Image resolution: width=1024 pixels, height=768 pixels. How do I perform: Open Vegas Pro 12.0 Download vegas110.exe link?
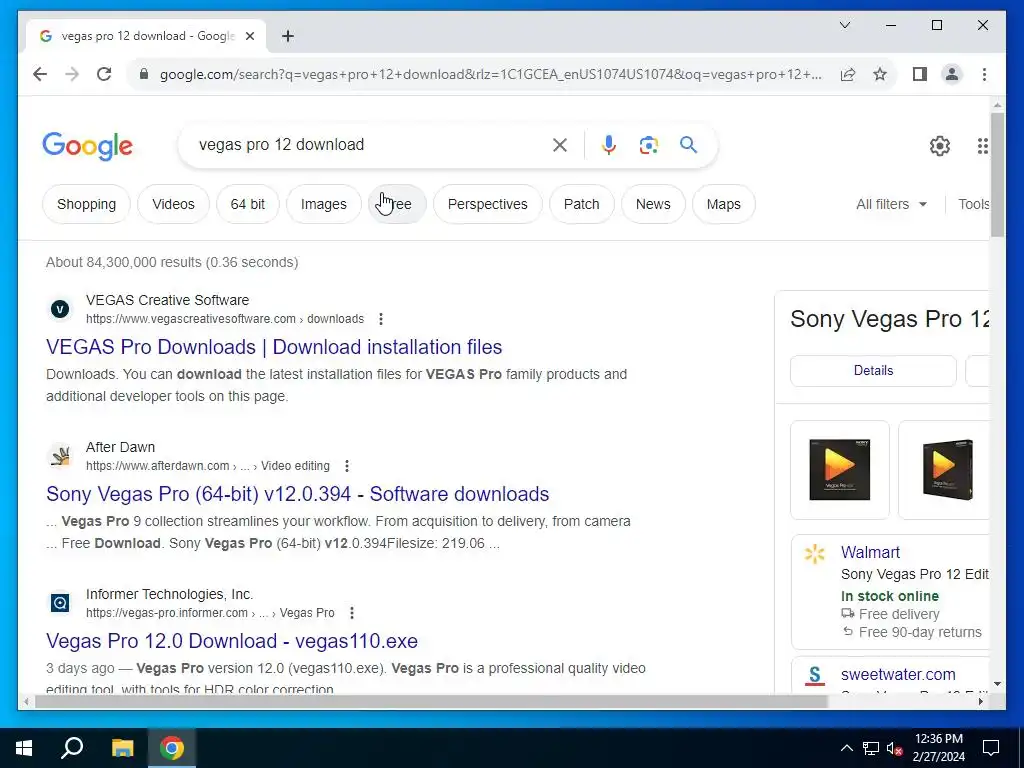coord(232,641)
